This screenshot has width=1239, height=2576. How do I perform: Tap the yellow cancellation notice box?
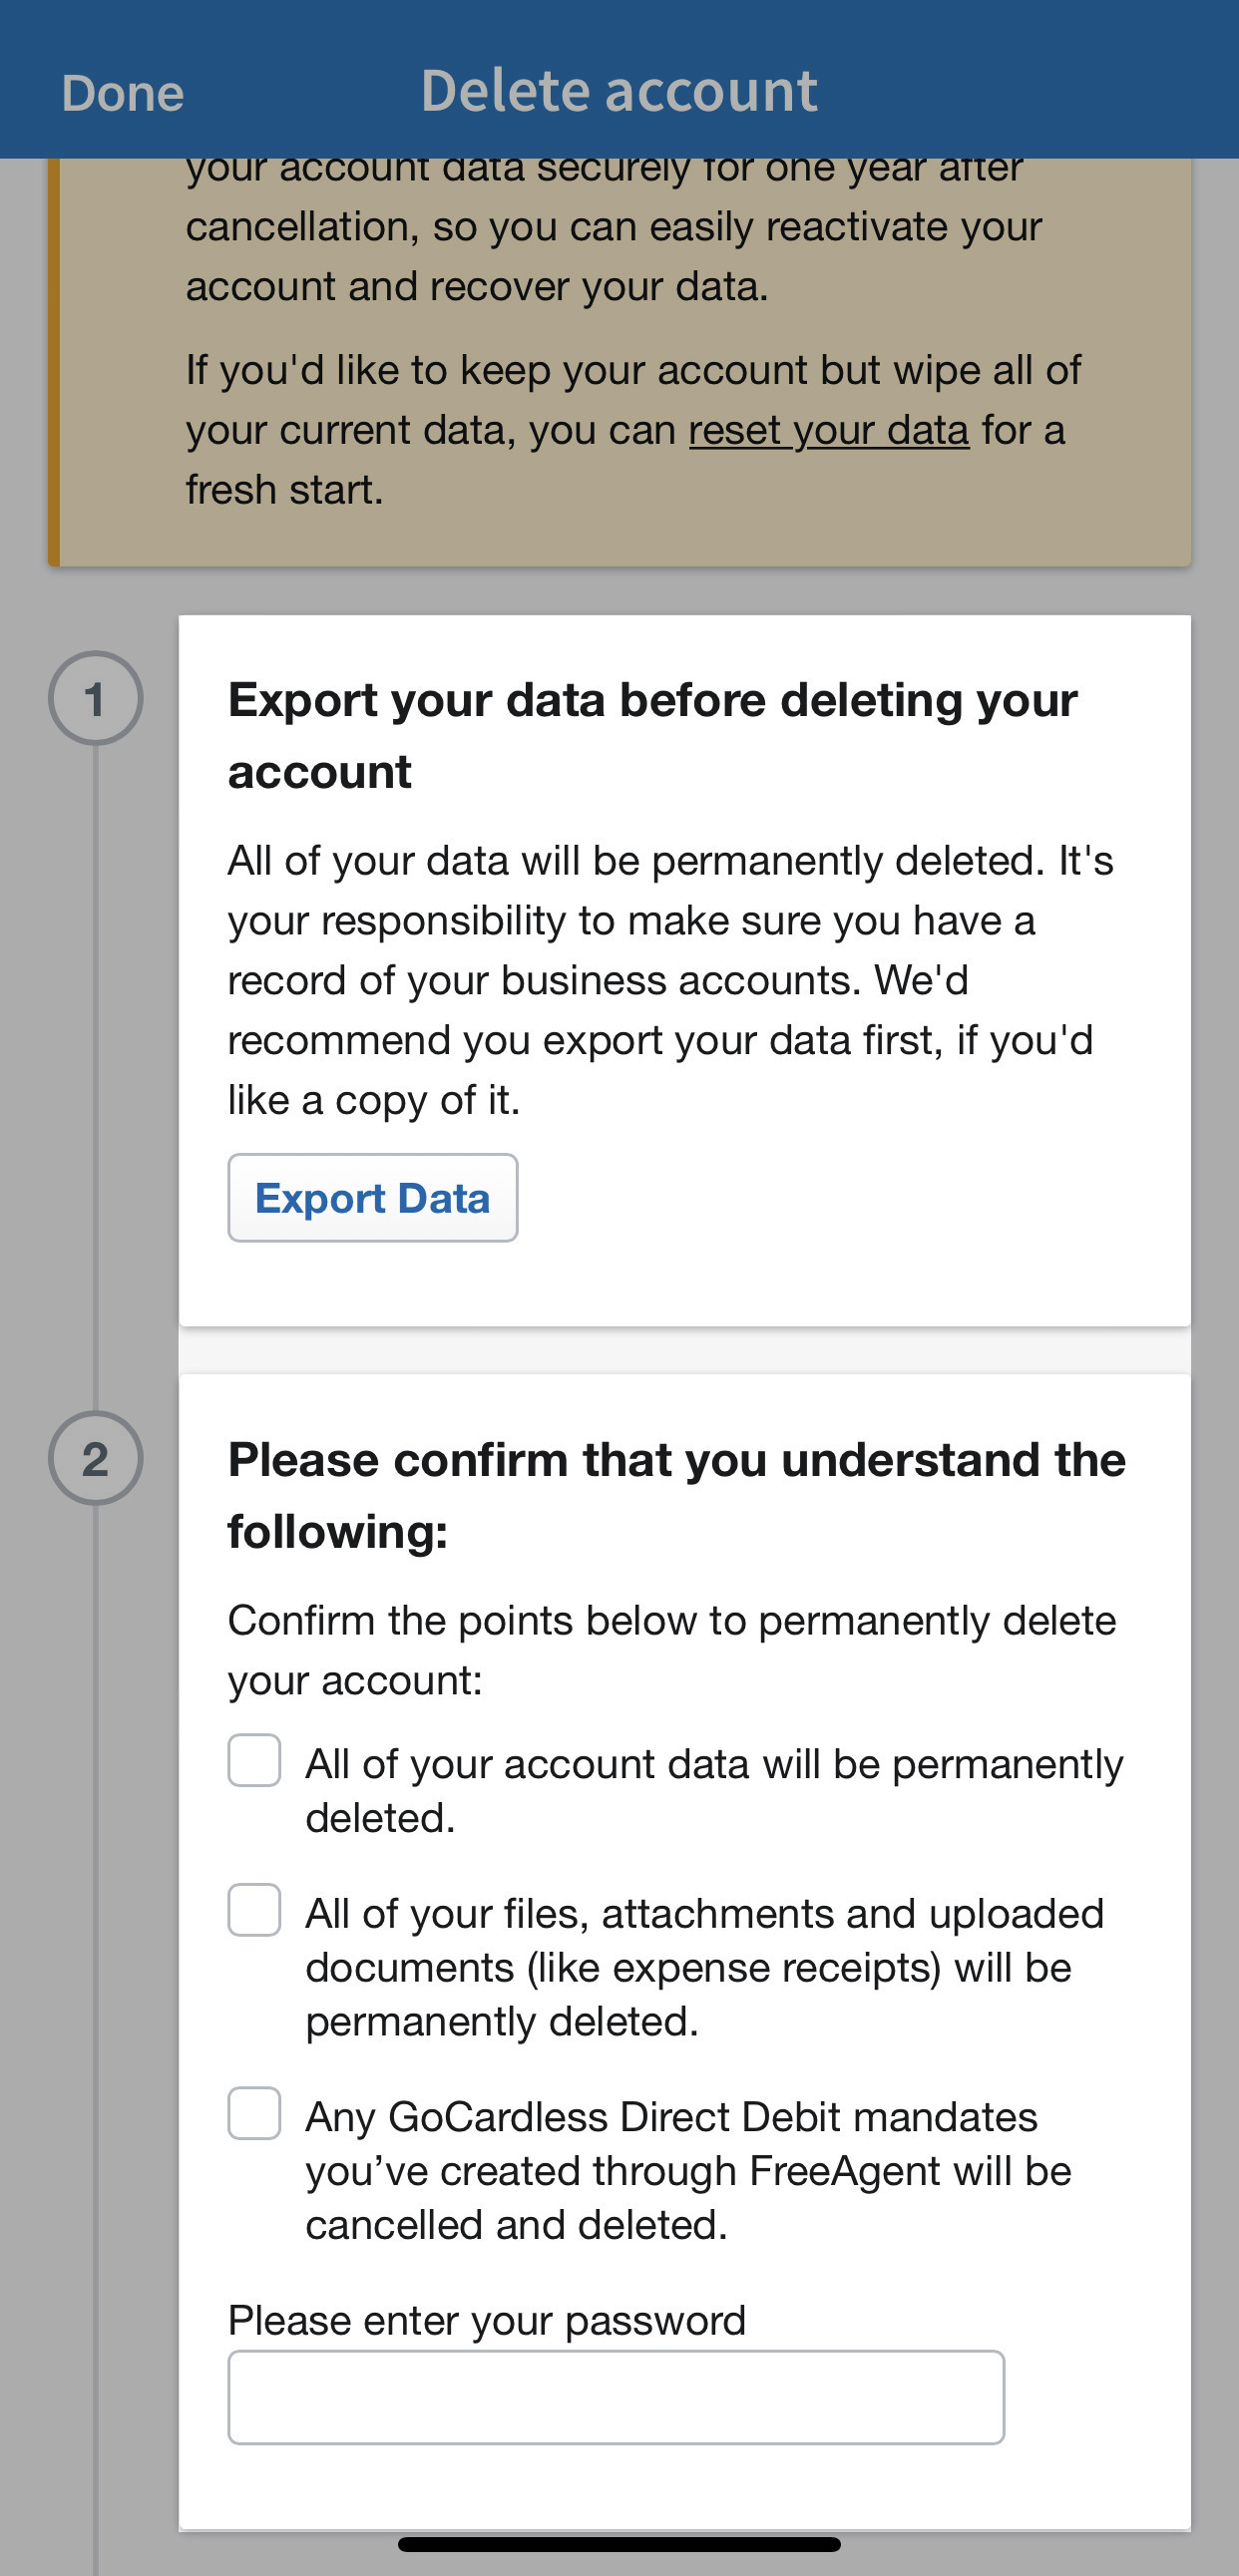[x=619, y=362]
